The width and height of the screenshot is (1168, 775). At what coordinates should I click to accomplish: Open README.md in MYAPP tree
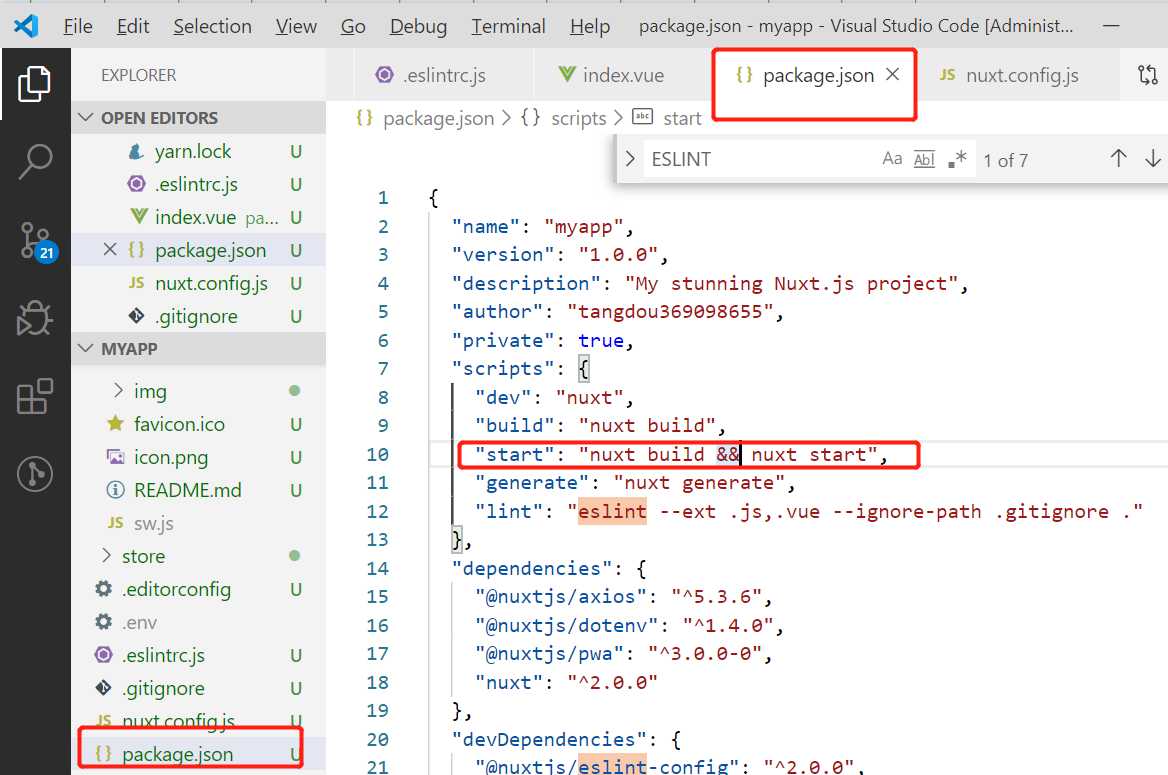pos(188,490)
